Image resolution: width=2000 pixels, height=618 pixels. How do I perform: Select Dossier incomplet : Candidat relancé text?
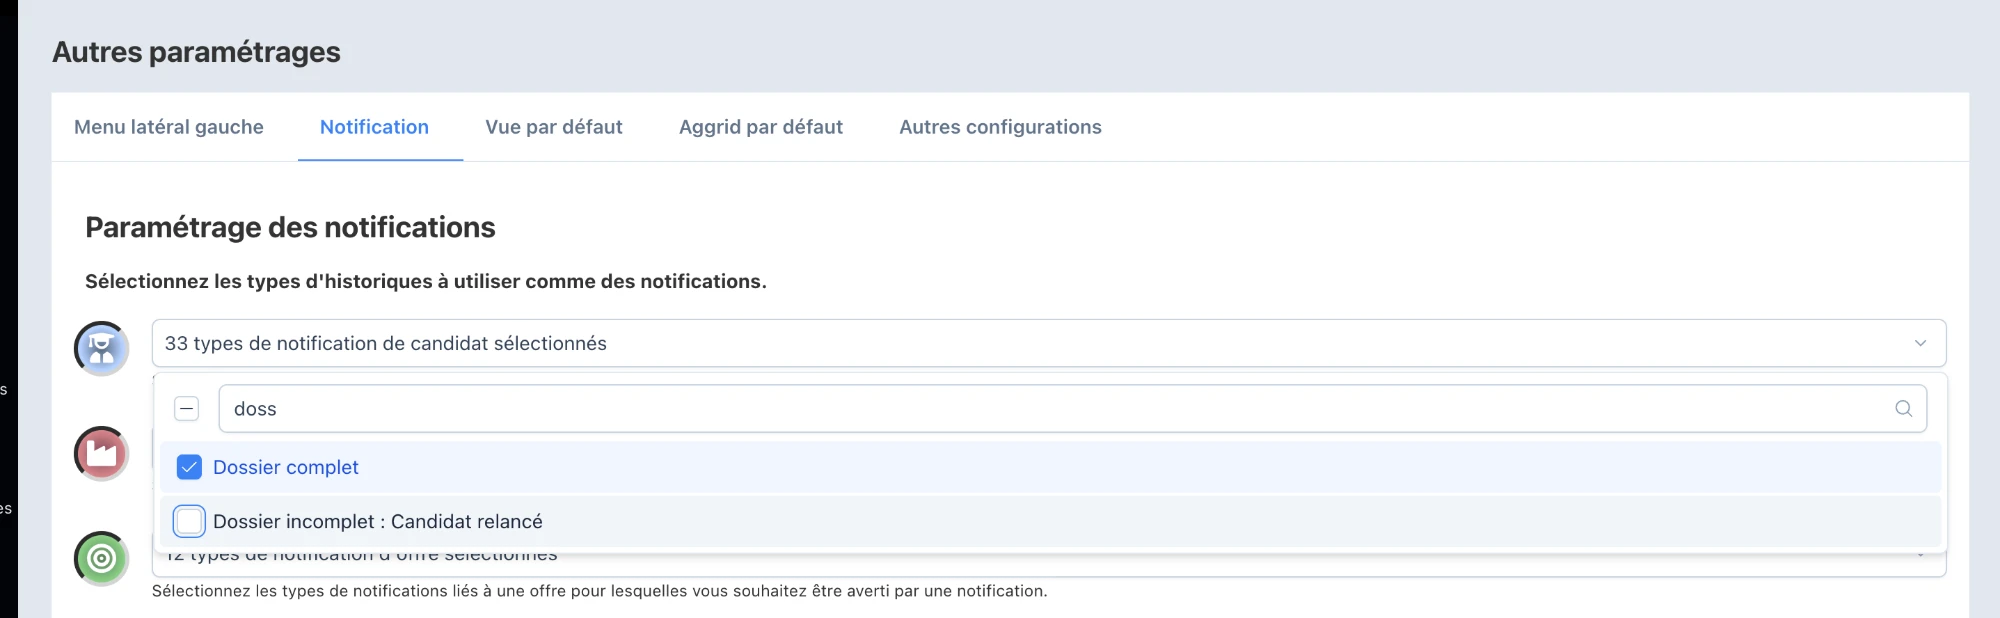(x=378, y=521)
